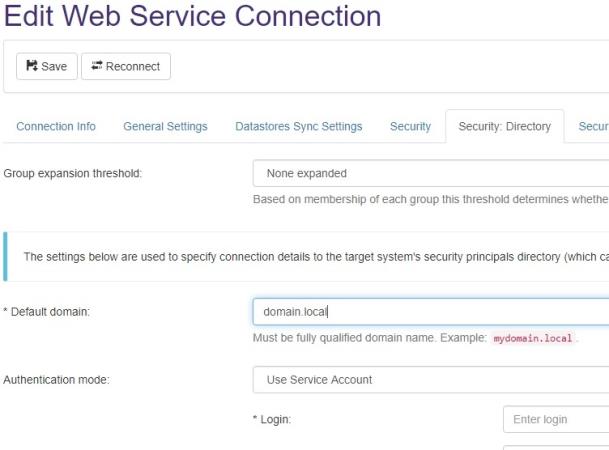The height and width of the screenshot is (450, 609).
Task: Click the field below the Login input
Action: (556, 447)
